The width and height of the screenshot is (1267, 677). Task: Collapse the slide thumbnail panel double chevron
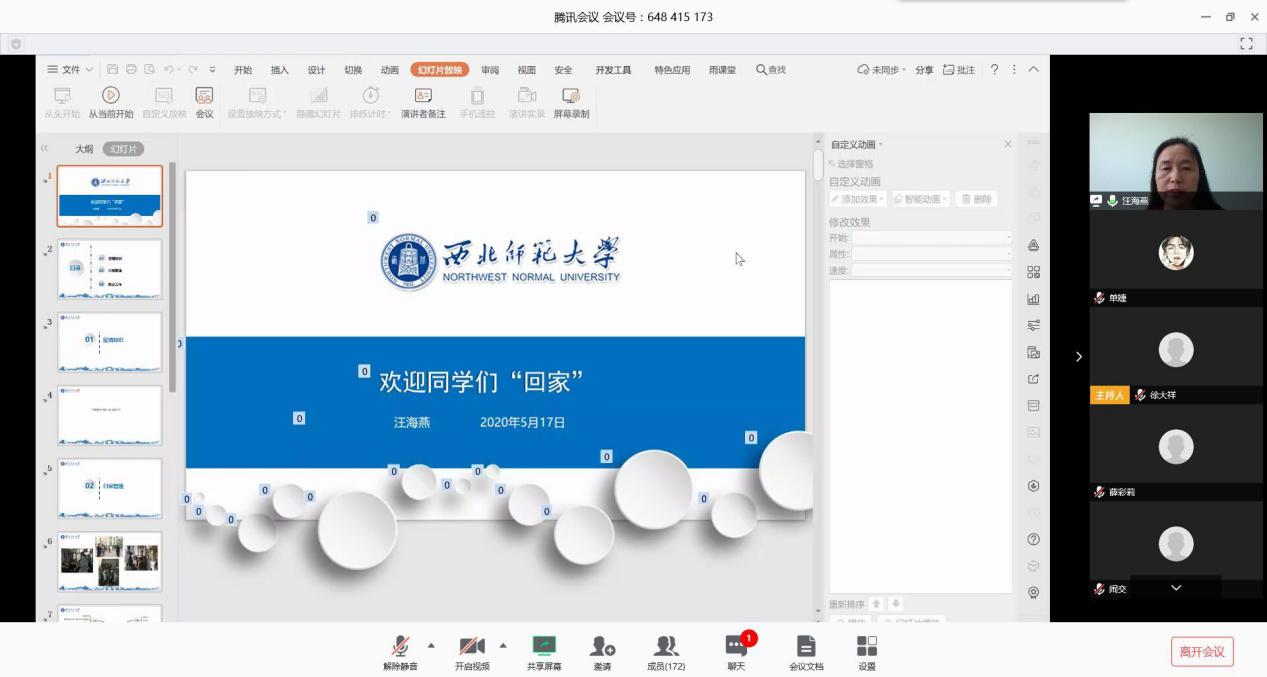coord(44,148)
